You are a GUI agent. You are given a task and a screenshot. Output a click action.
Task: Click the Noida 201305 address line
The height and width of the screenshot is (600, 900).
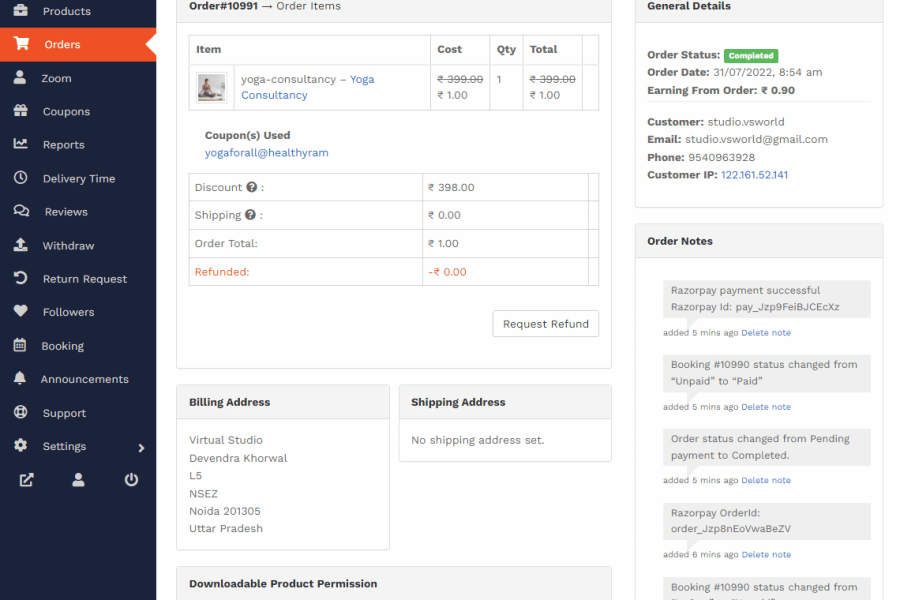coord(224,511)
